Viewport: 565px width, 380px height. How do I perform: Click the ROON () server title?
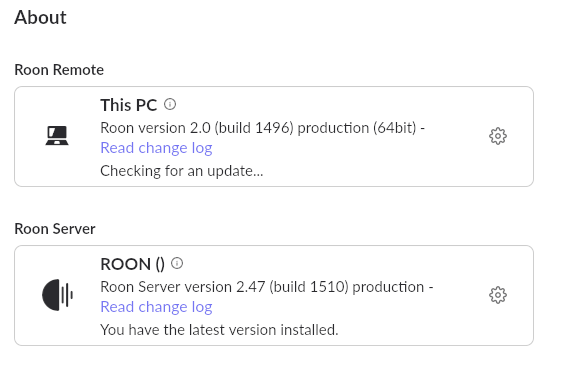pyautogui.click(x=133, y=264)
